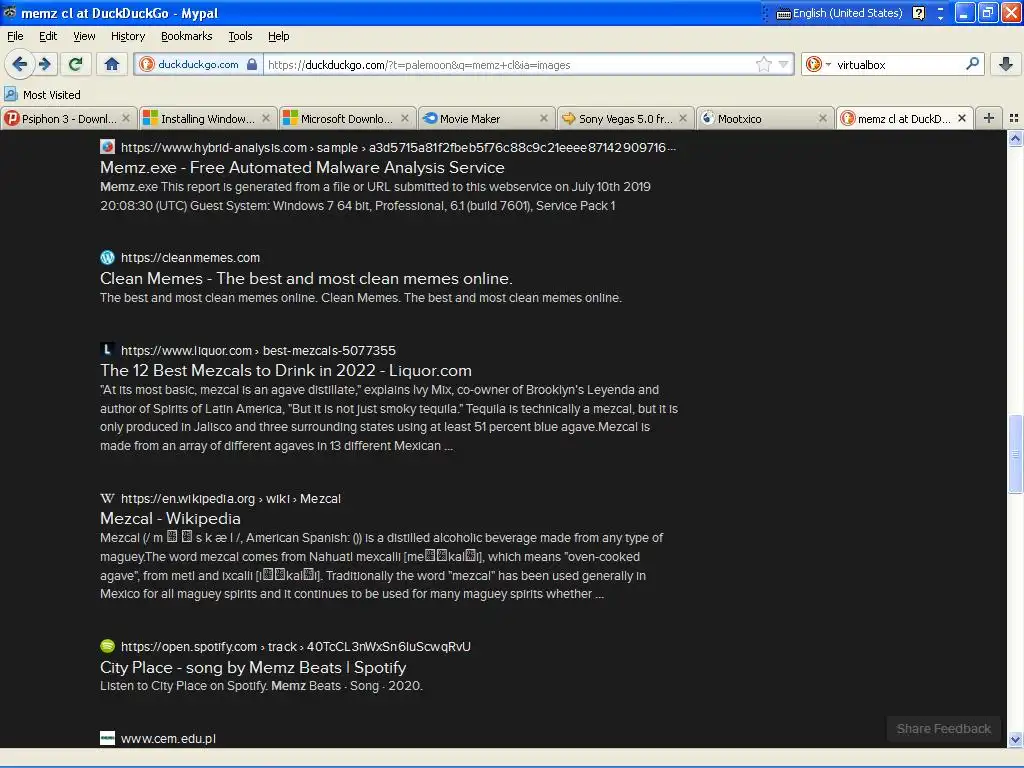This screenshot has width=1024, height=768.
Task: Open the View menu
Action: point(84,37)
